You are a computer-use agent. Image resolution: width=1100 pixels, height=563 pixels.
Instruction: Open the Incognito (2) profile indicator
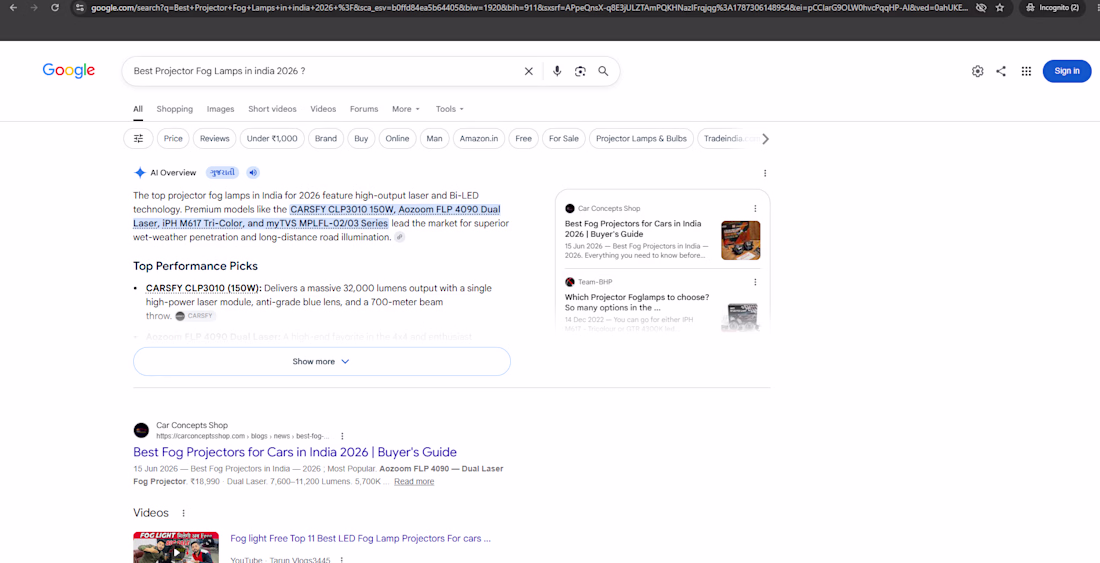[x=1054, y=8]
